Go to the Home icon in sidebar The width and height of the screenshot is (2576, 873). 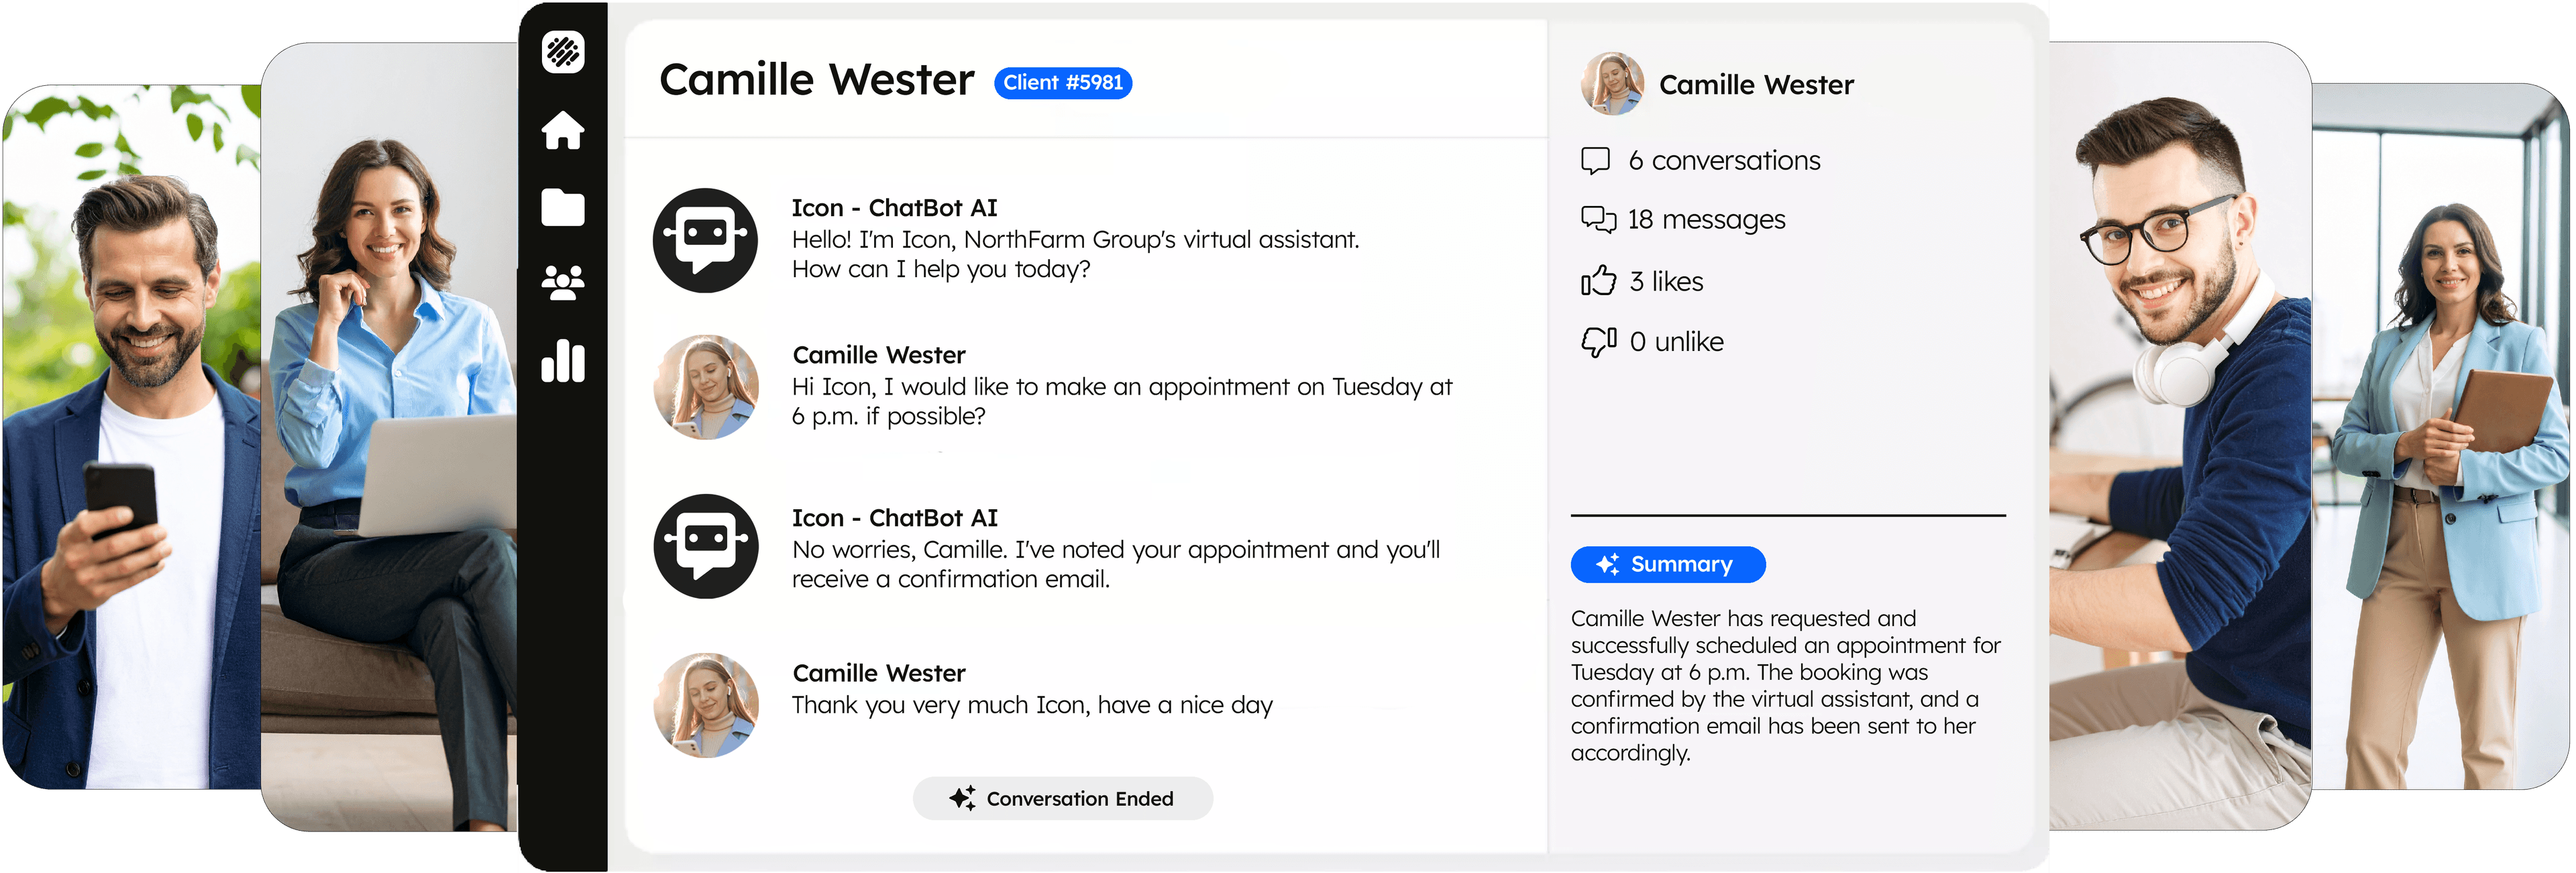click(563, 130)
